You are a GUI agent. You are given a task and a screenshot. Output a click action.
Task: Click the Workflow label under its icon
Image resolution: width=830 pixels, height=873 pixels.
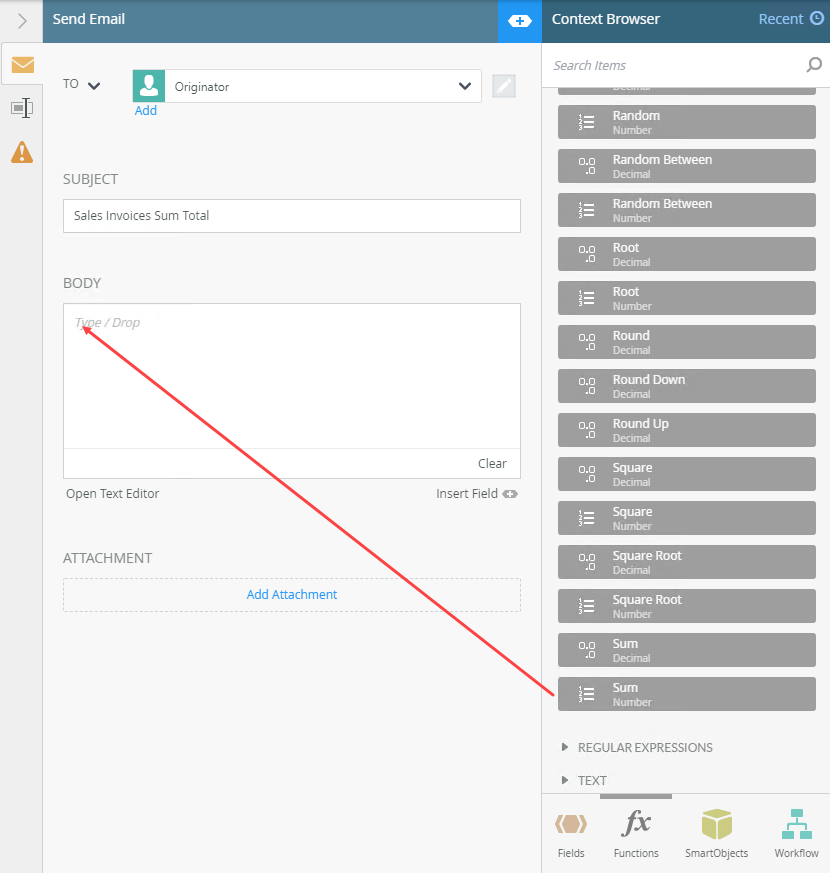[x=797, y=853]
